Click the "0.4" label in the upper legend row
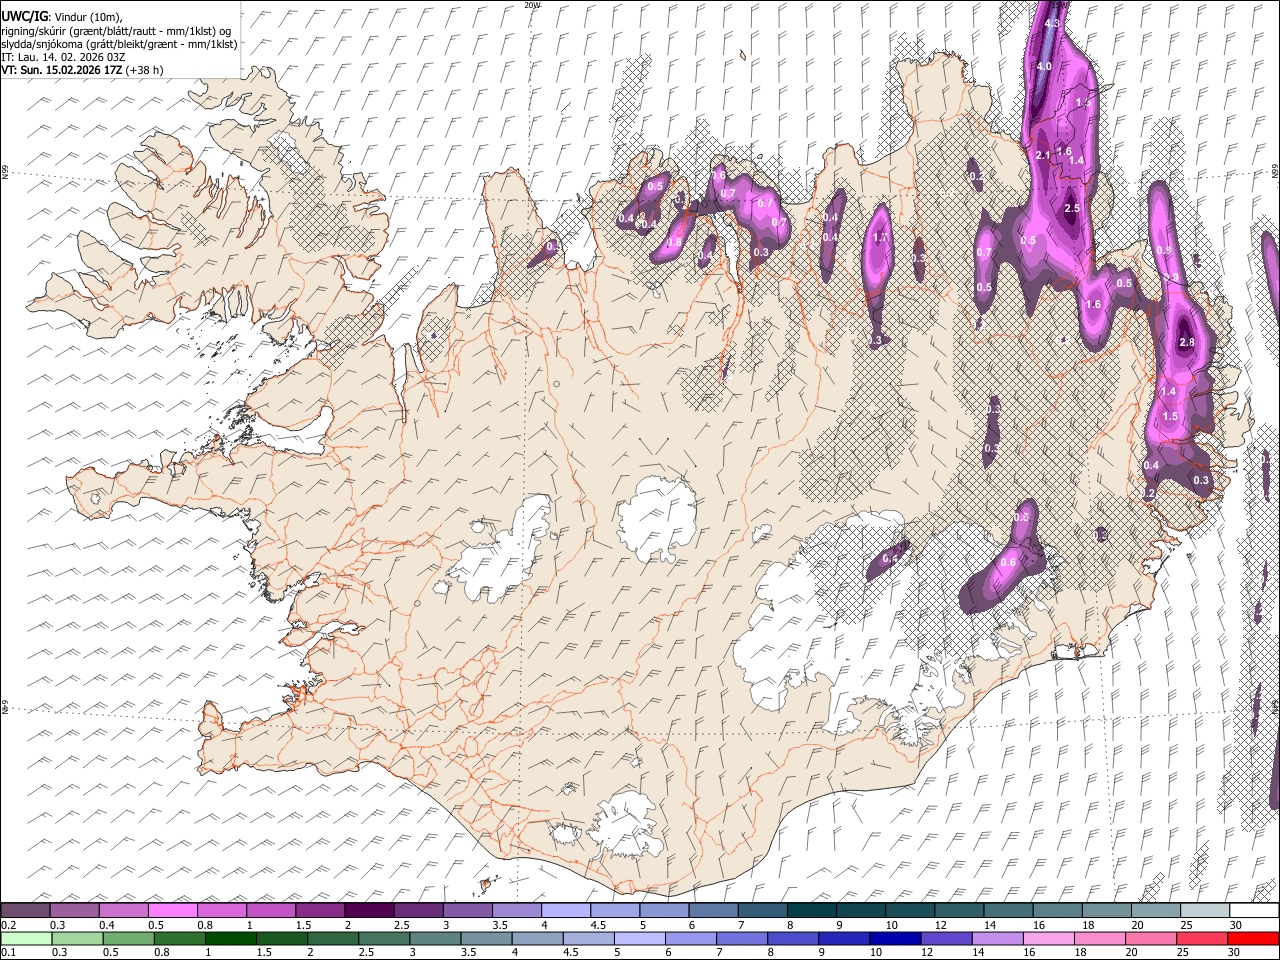 107,925
